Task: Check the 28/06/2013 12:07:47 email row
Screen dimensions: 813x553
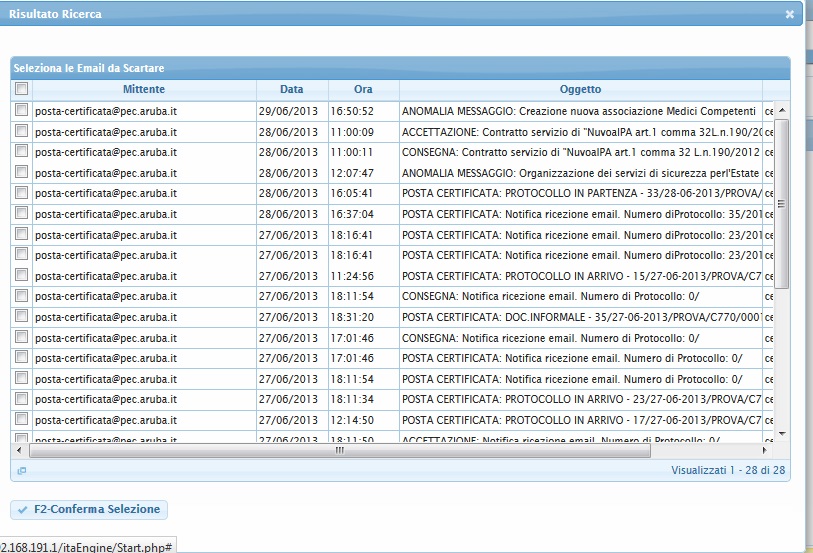Action: (x=21, y=173)
